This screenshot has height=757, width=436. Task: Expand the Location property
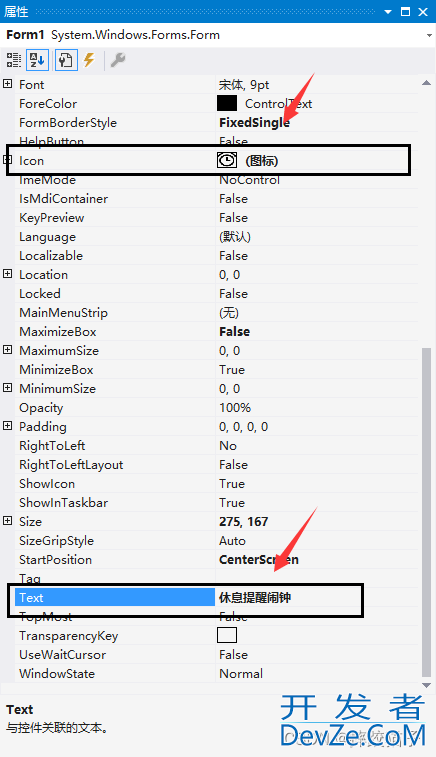[x=7, y=274]
